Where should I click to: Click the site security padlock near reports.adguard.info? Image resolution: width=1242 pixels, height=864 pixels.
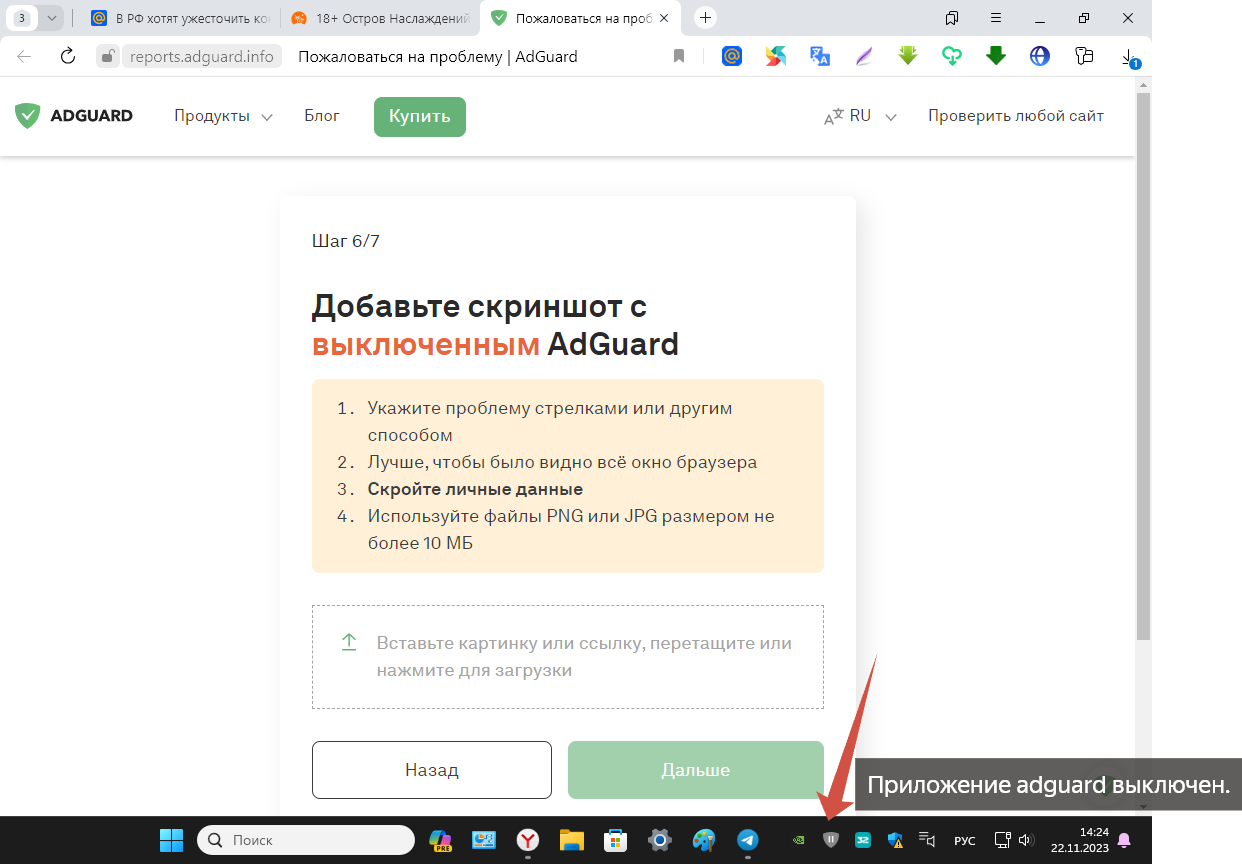pyautogui.click(x=107, y=56)
